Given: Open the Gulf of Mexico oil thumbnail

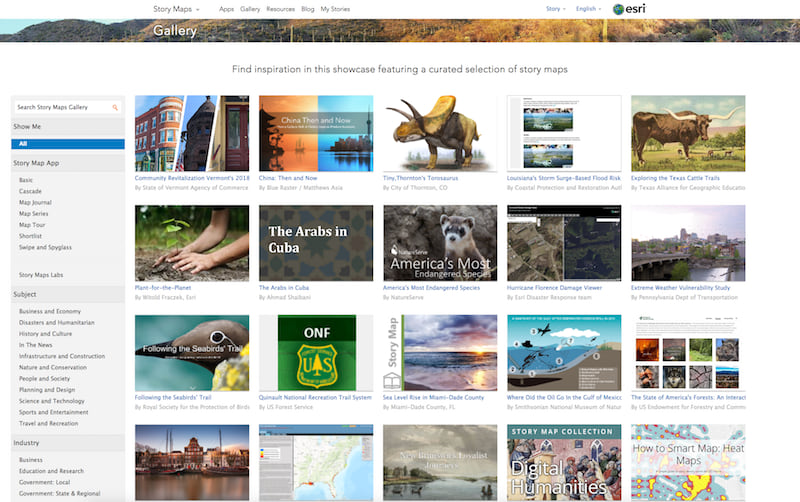Looking at the screenshot, I should point(564,353).
